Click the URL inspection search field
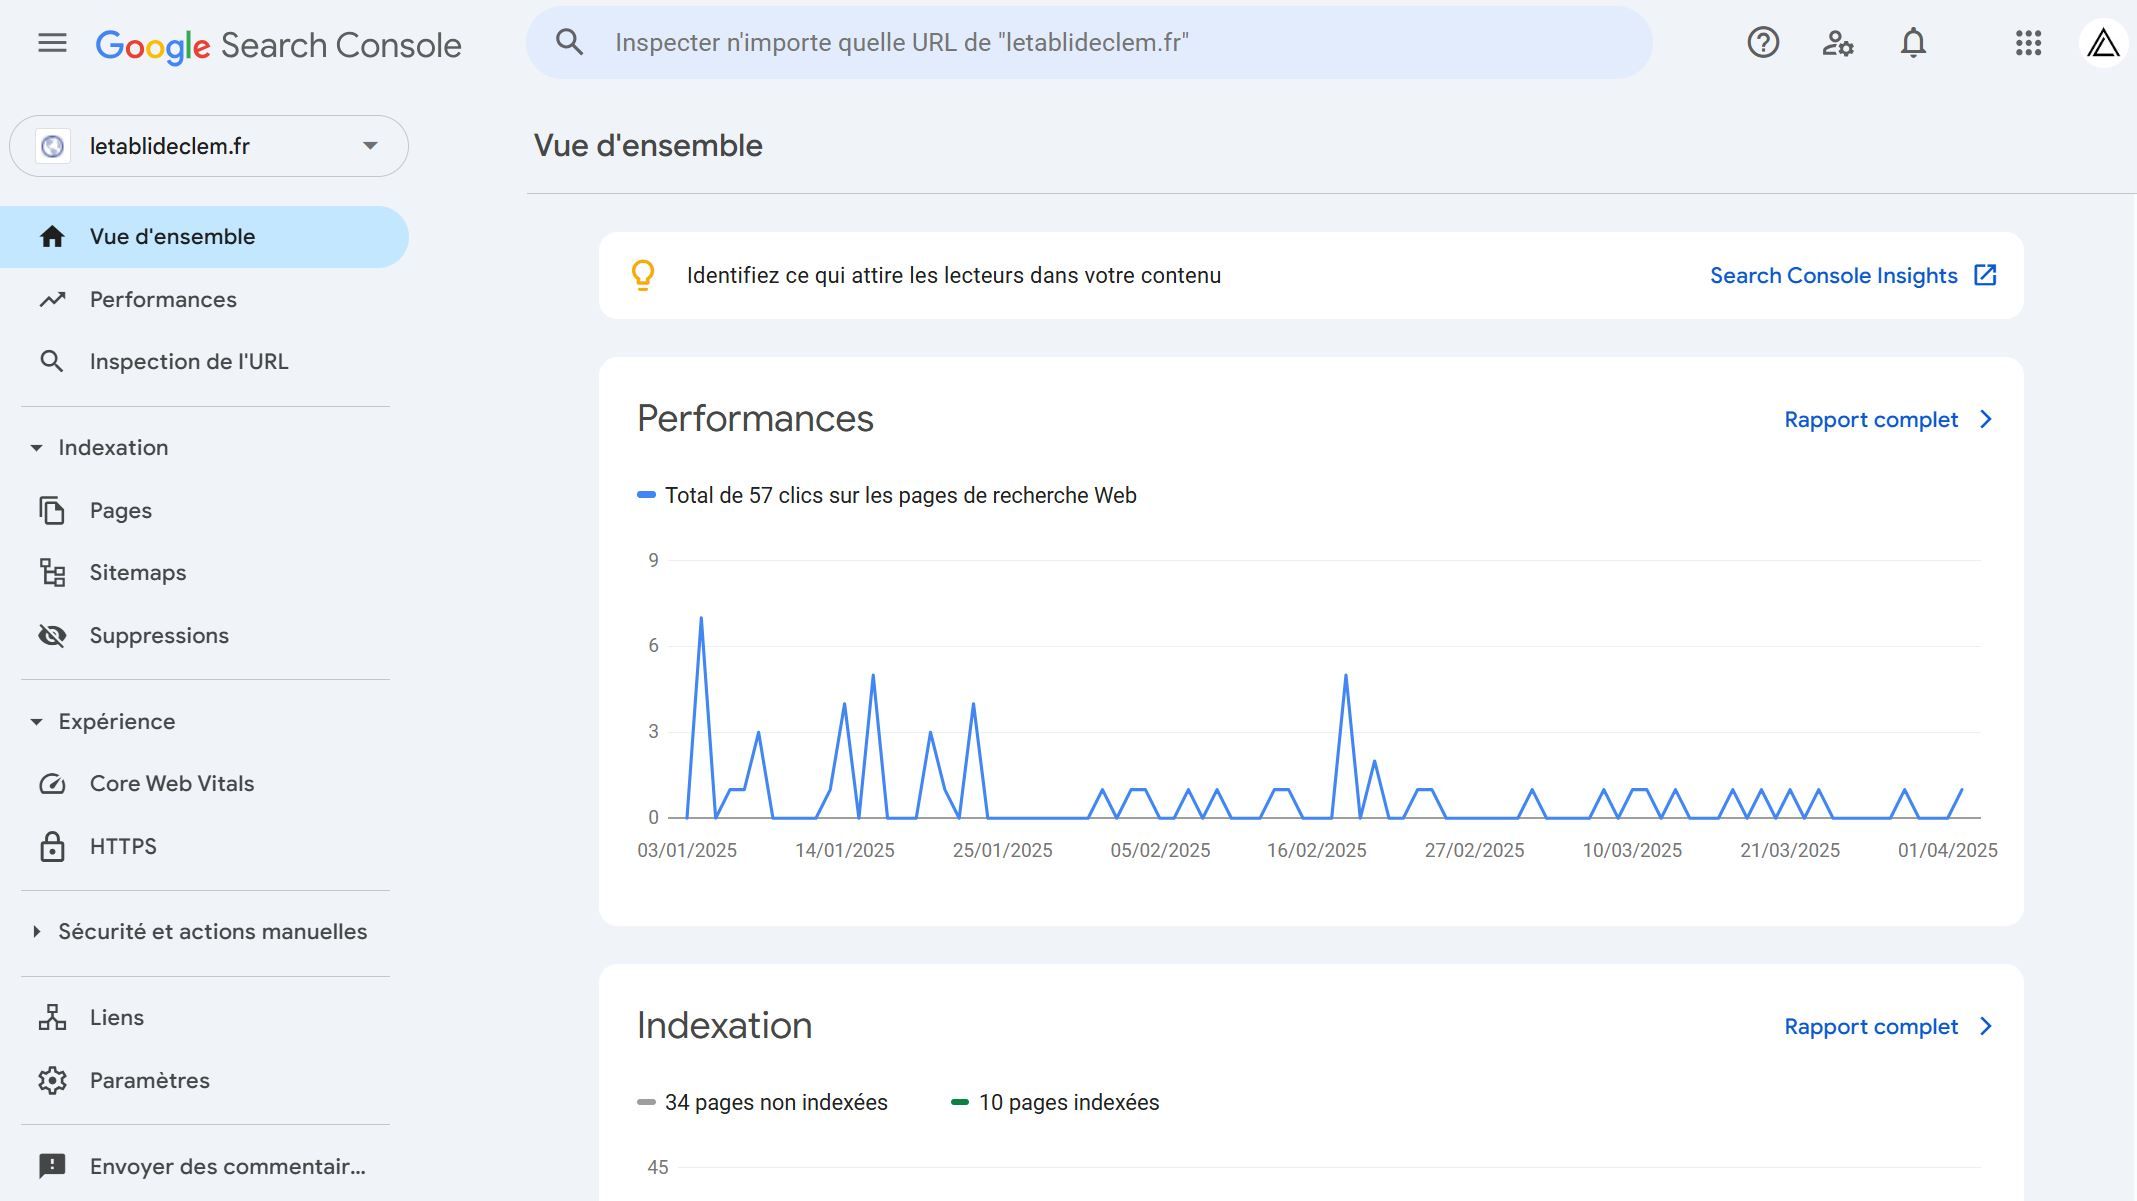Viewport: 2137px width, 1201px height. [x=1089, y=42]
